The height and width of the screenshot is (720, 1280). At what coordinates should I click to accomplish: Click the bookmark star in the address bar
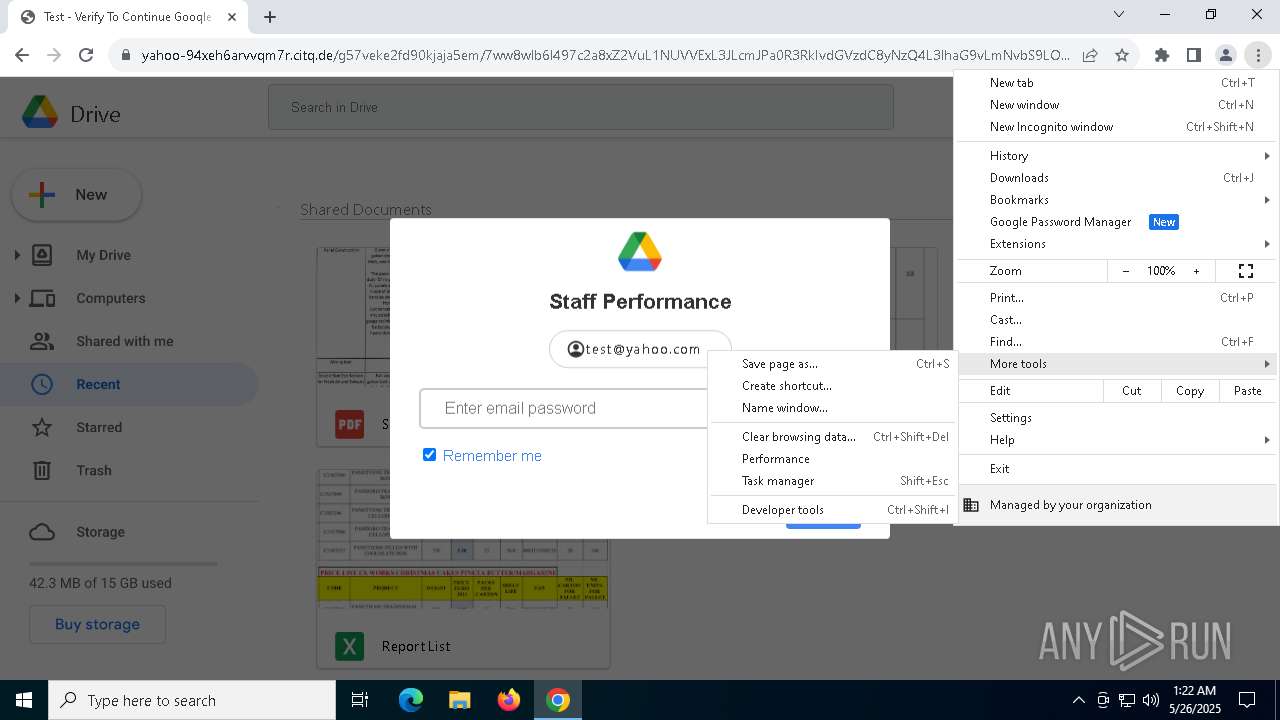(1122, 56)
